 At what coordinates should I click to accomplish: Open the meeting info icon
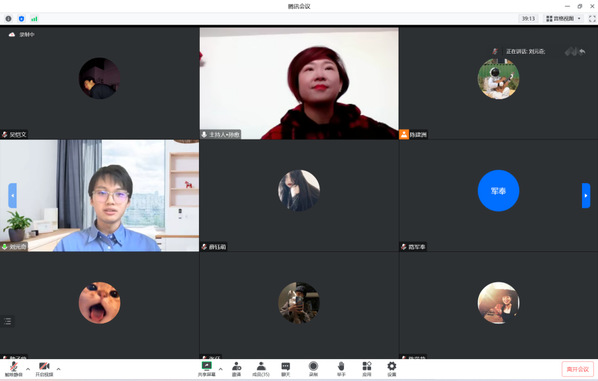(8, 18)
